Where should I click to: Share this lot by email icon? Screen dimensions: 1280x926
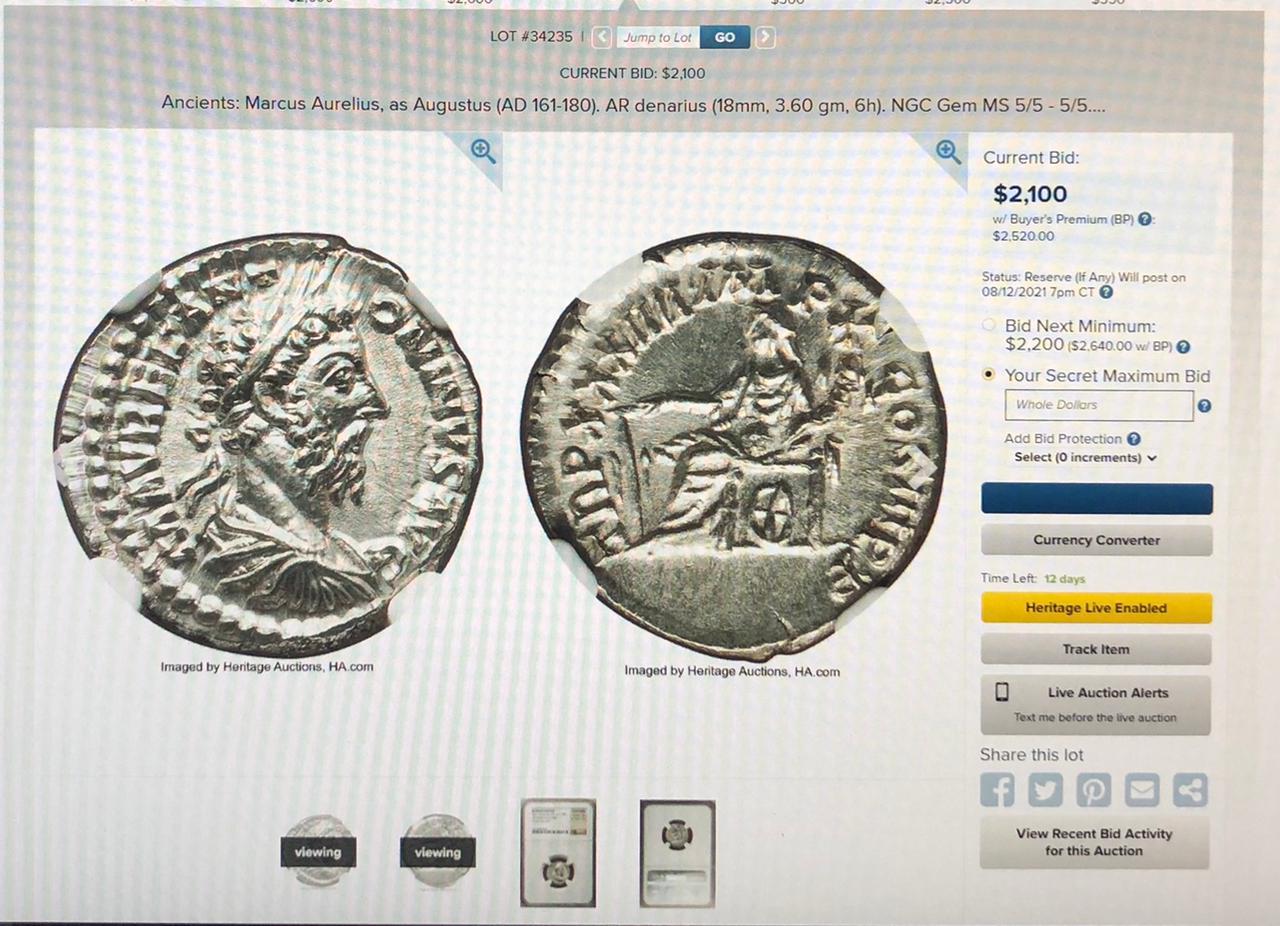[1141, 790]
